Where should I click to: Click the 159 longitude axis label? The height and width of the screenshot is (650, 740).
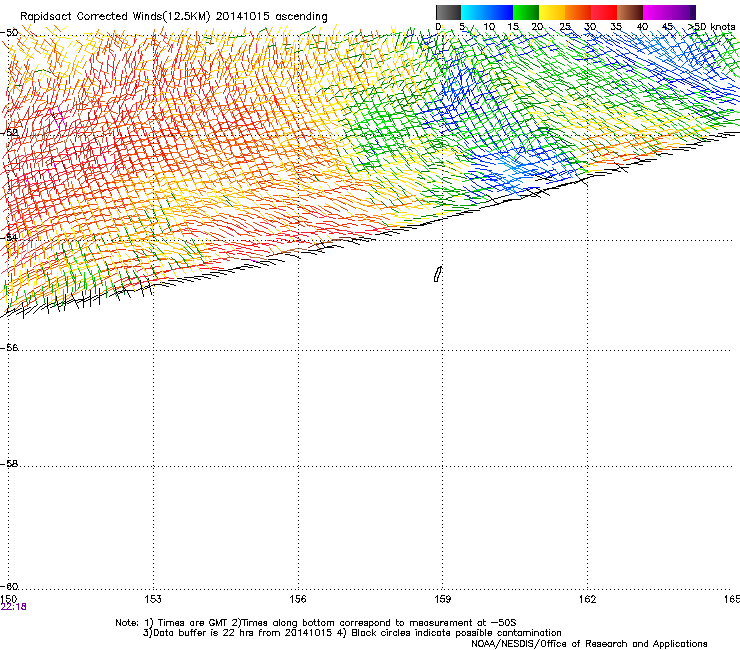[443, 599]
